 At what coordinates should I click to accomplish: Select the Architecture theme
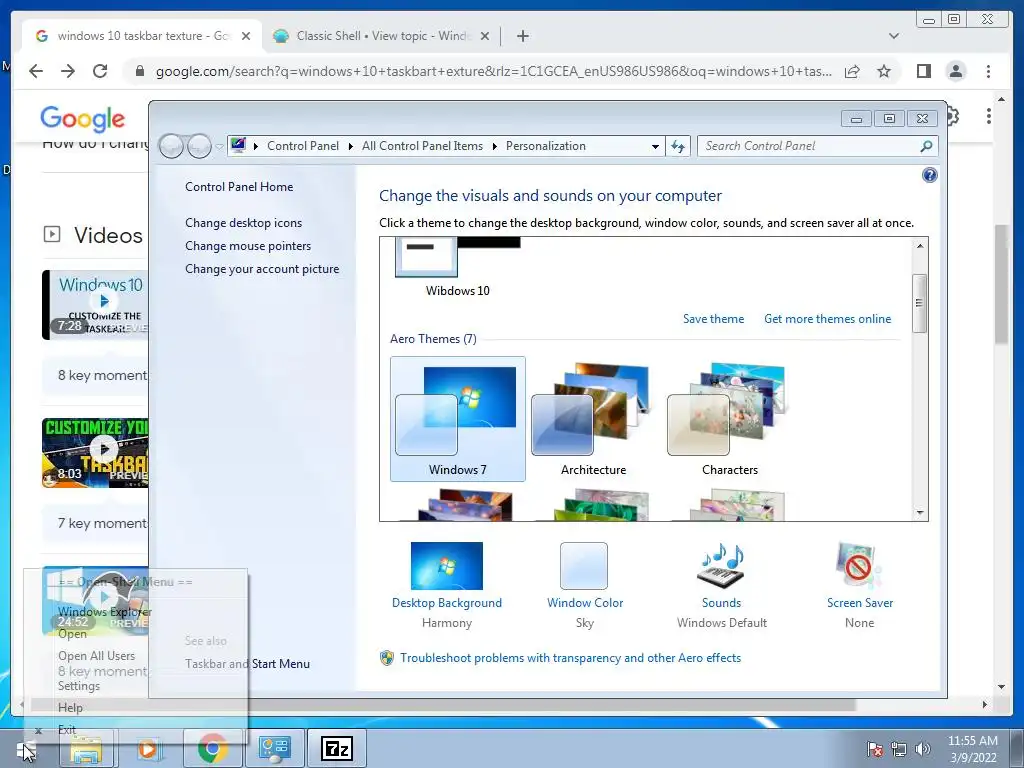click(594, 419)
